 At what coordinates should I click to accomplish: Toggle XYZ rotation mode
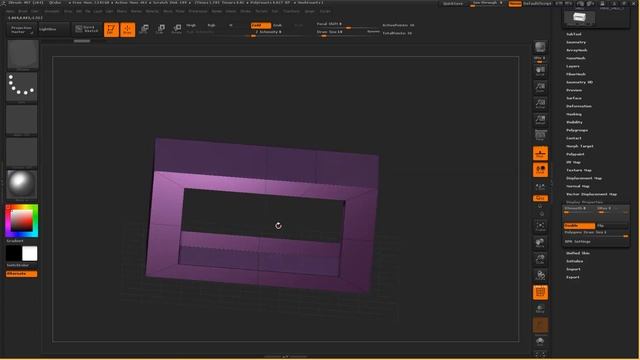point(540,198)
